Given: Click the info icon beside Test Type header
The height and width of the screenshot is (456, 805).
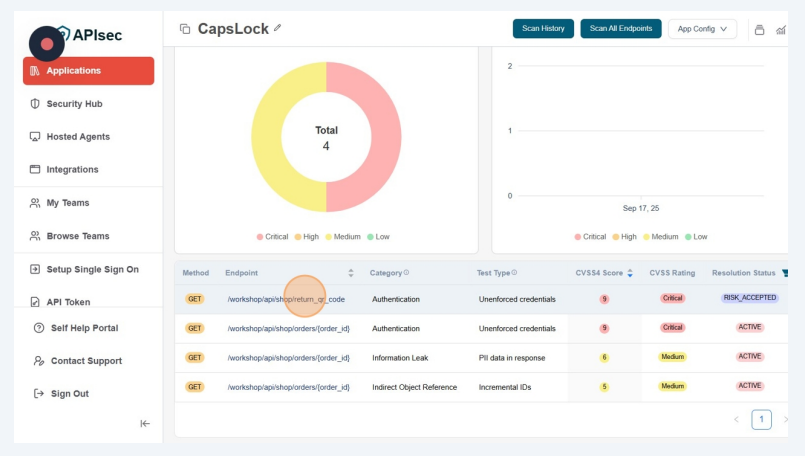Looking at the screenshot, I should point(515,273).
